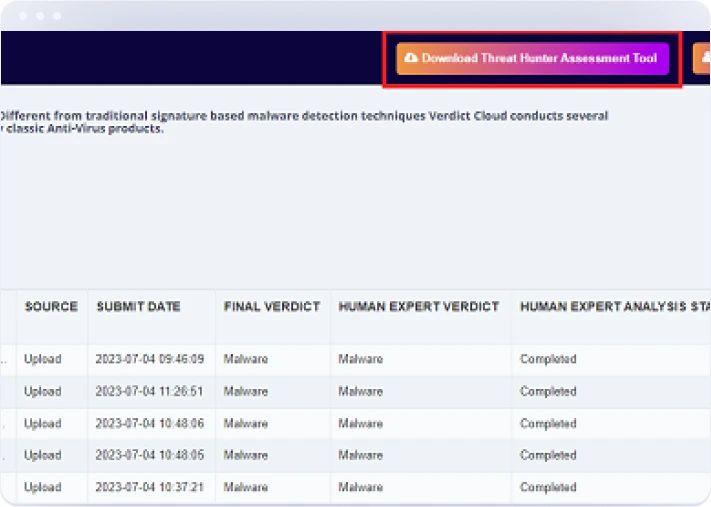
Task: Click the Download Threat Hunter Assessment Tool button
Action: coord(532,58)
